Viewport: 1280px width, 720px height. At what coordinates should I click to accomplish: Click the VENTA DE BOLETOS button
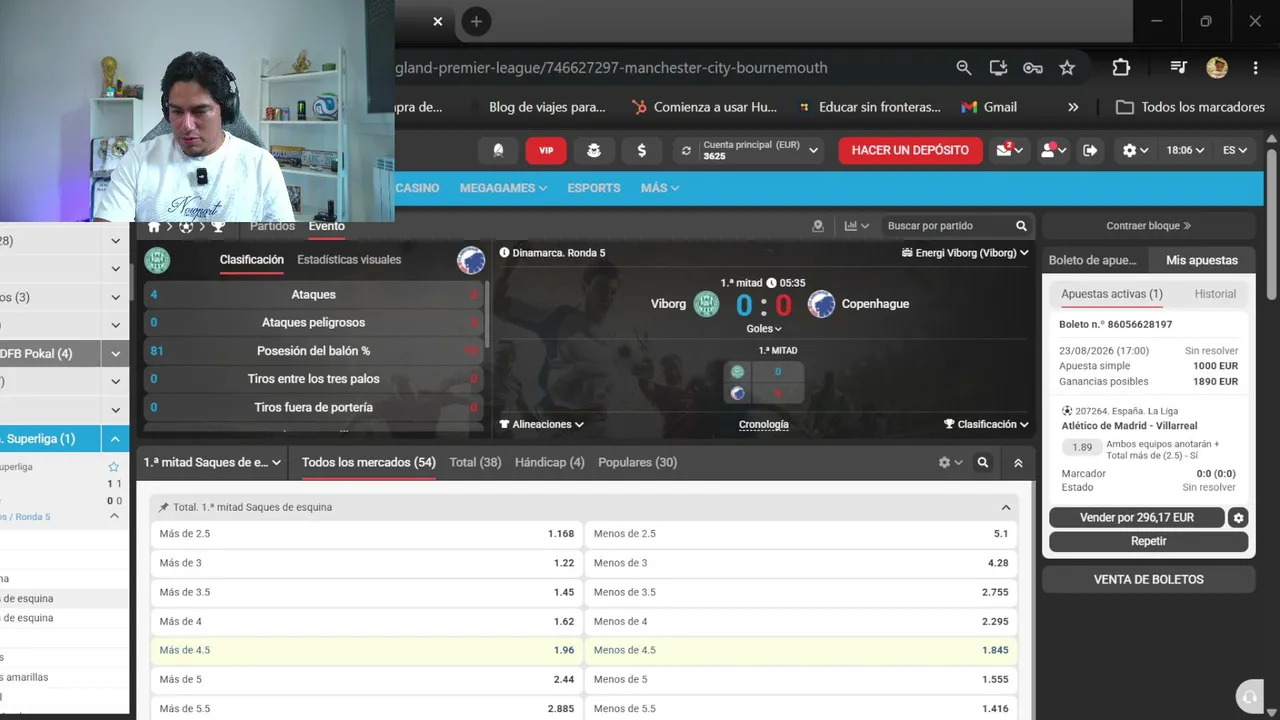pos(1149,580)
